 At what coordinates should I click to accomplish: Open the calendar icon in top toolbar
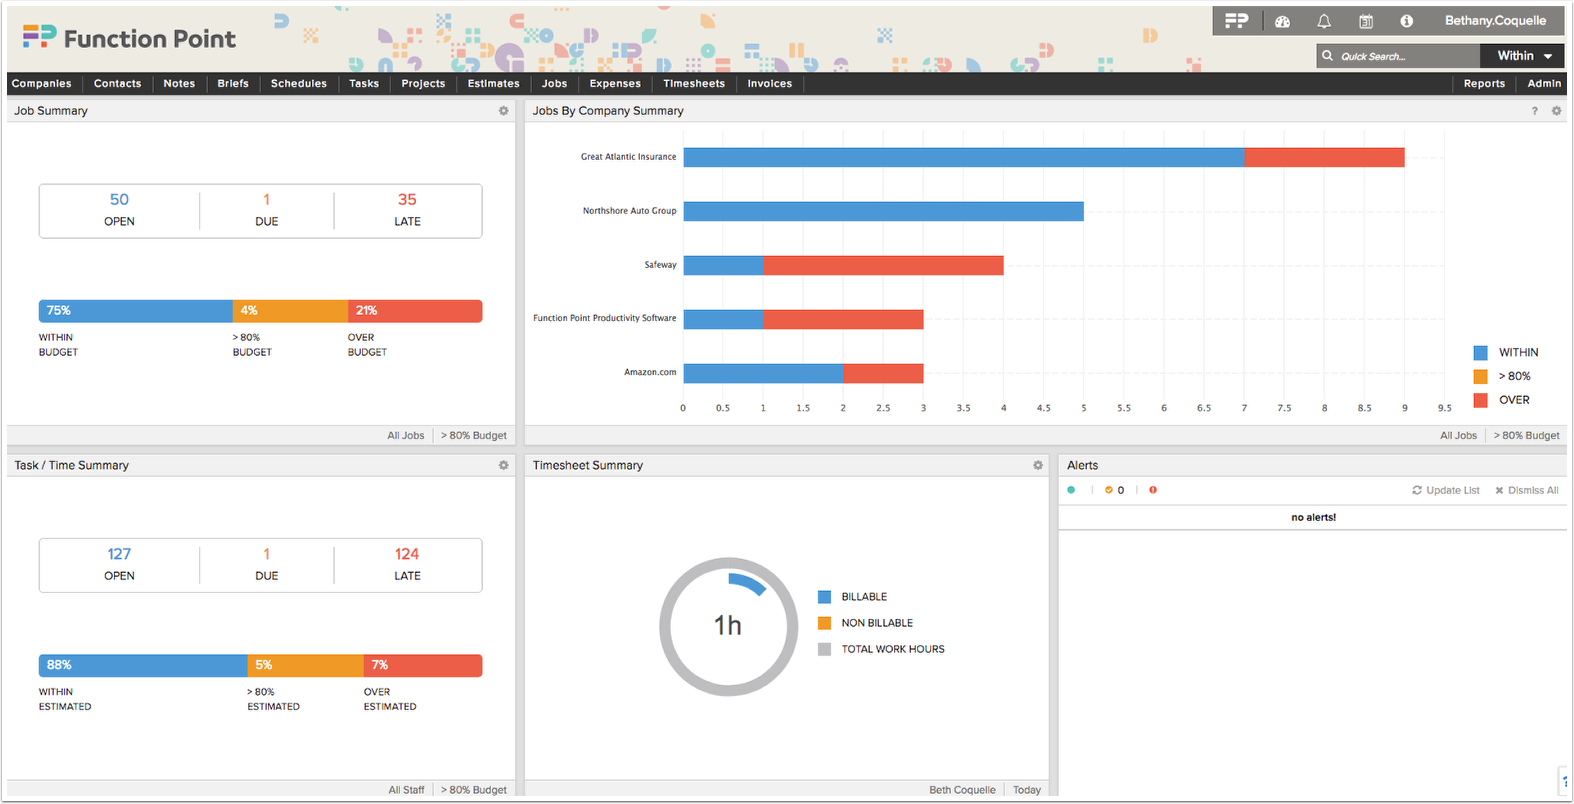(x=1366, y=21)
